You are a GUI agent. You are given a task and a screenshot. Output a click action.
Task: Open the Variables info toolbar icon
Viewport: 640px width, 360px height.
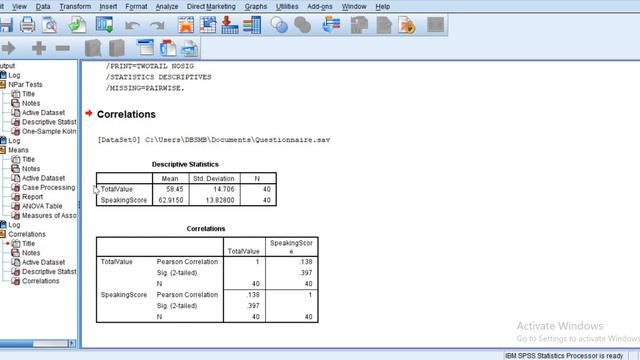[x=252, y=25]
